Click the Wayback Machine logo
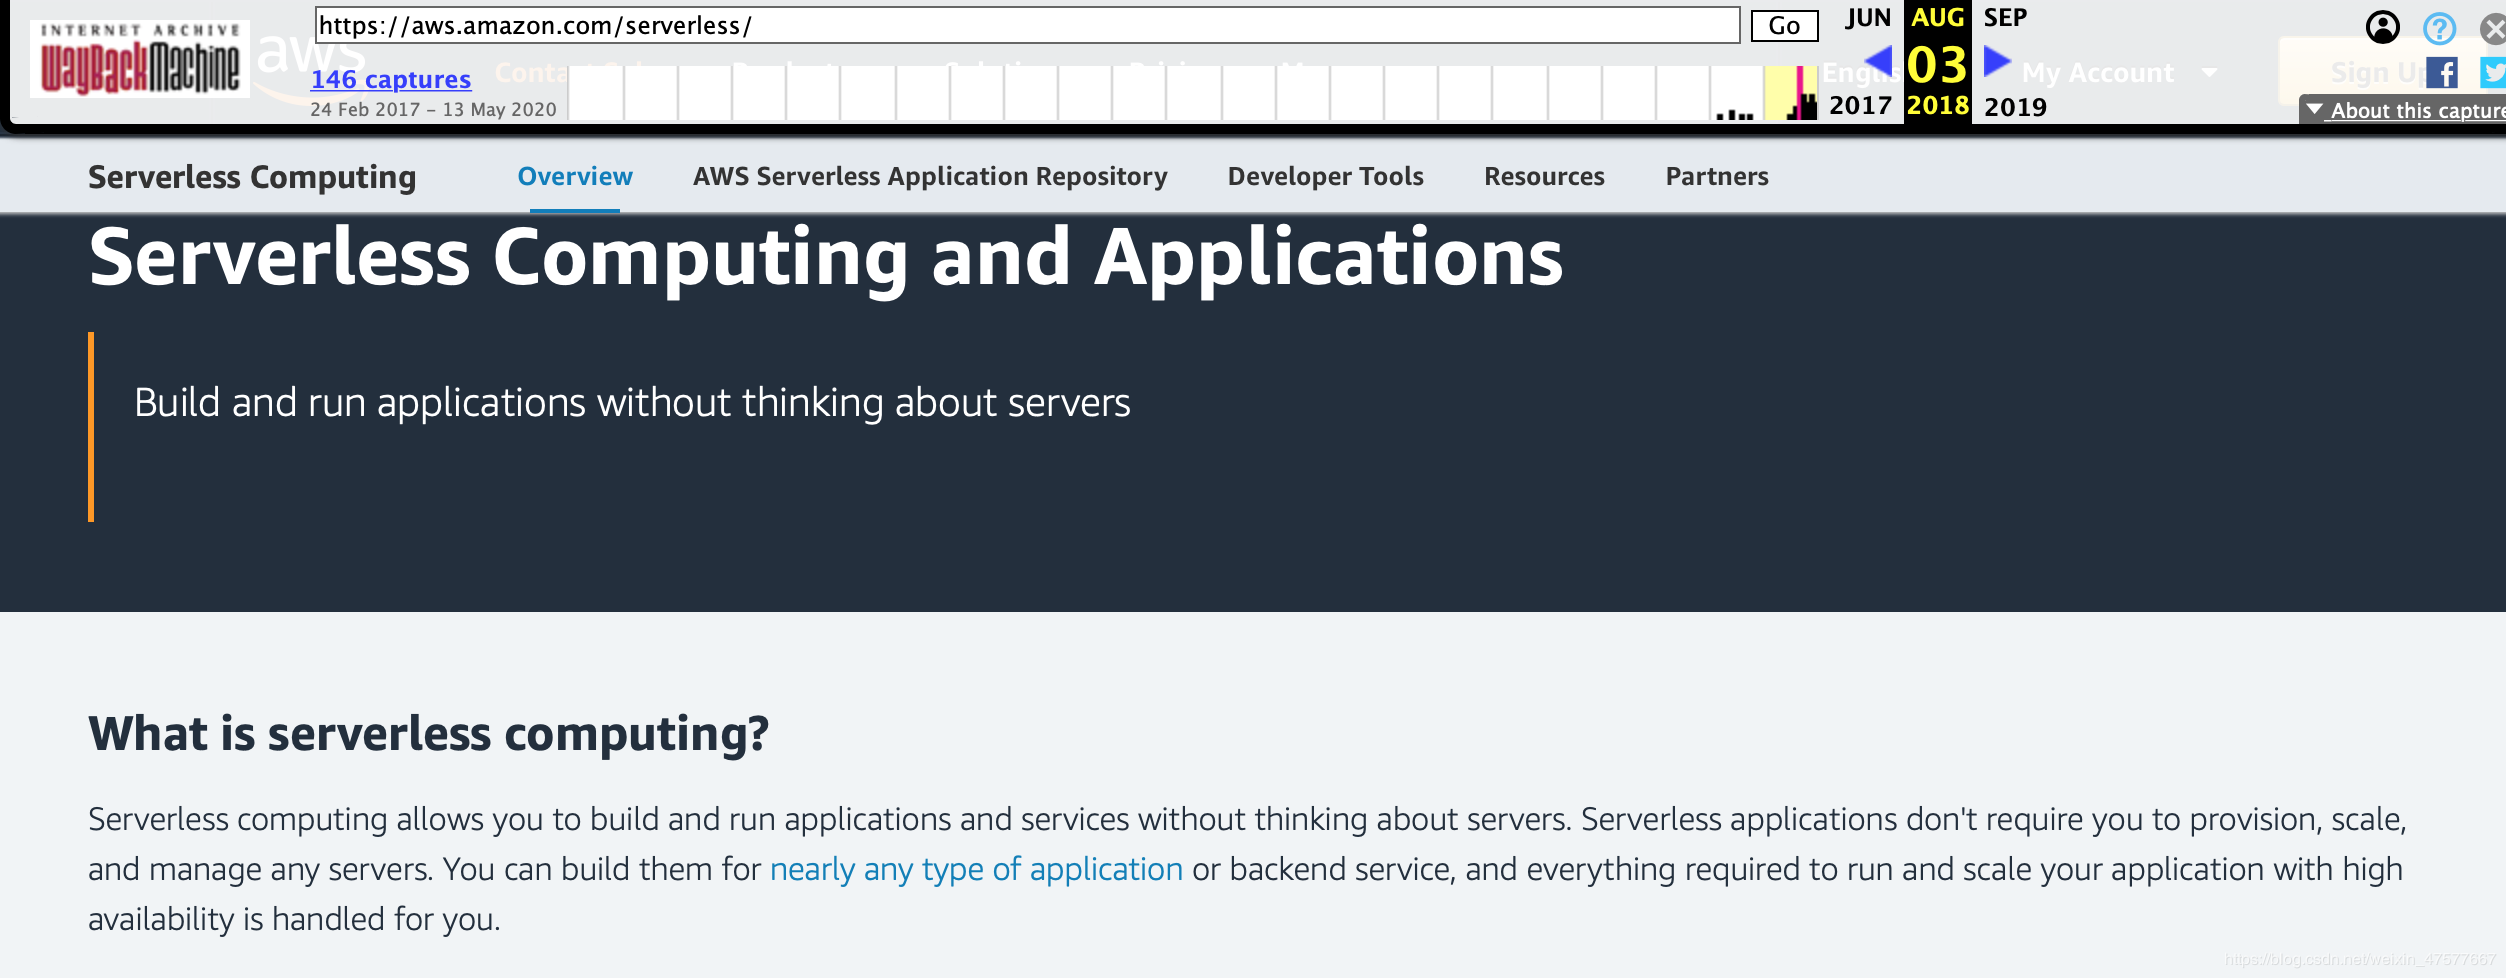Screen dimensions: 2506x978 [x=140, y=59]
